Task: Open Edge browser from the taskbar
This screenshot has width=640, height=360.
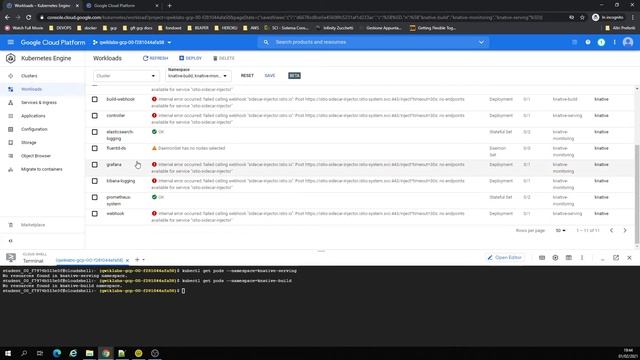Action: coord(57,353)
